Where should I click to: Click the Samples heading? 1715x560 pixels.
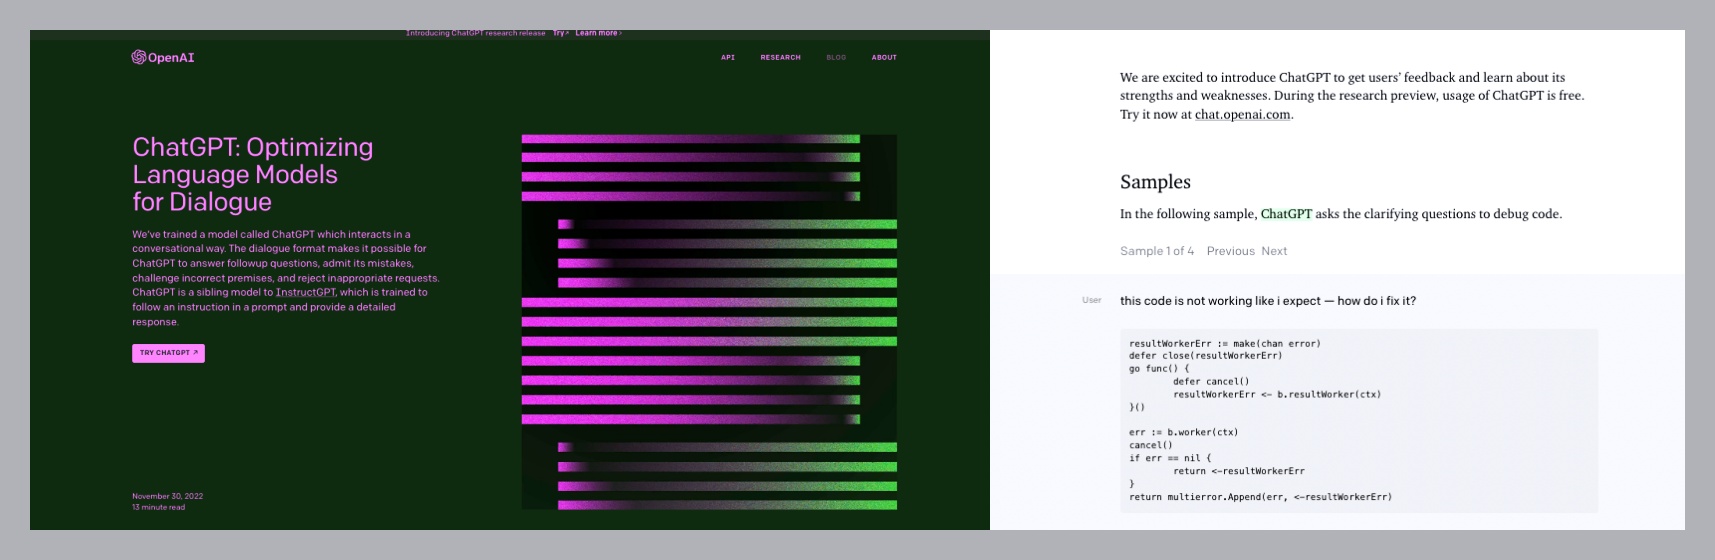1155,182
